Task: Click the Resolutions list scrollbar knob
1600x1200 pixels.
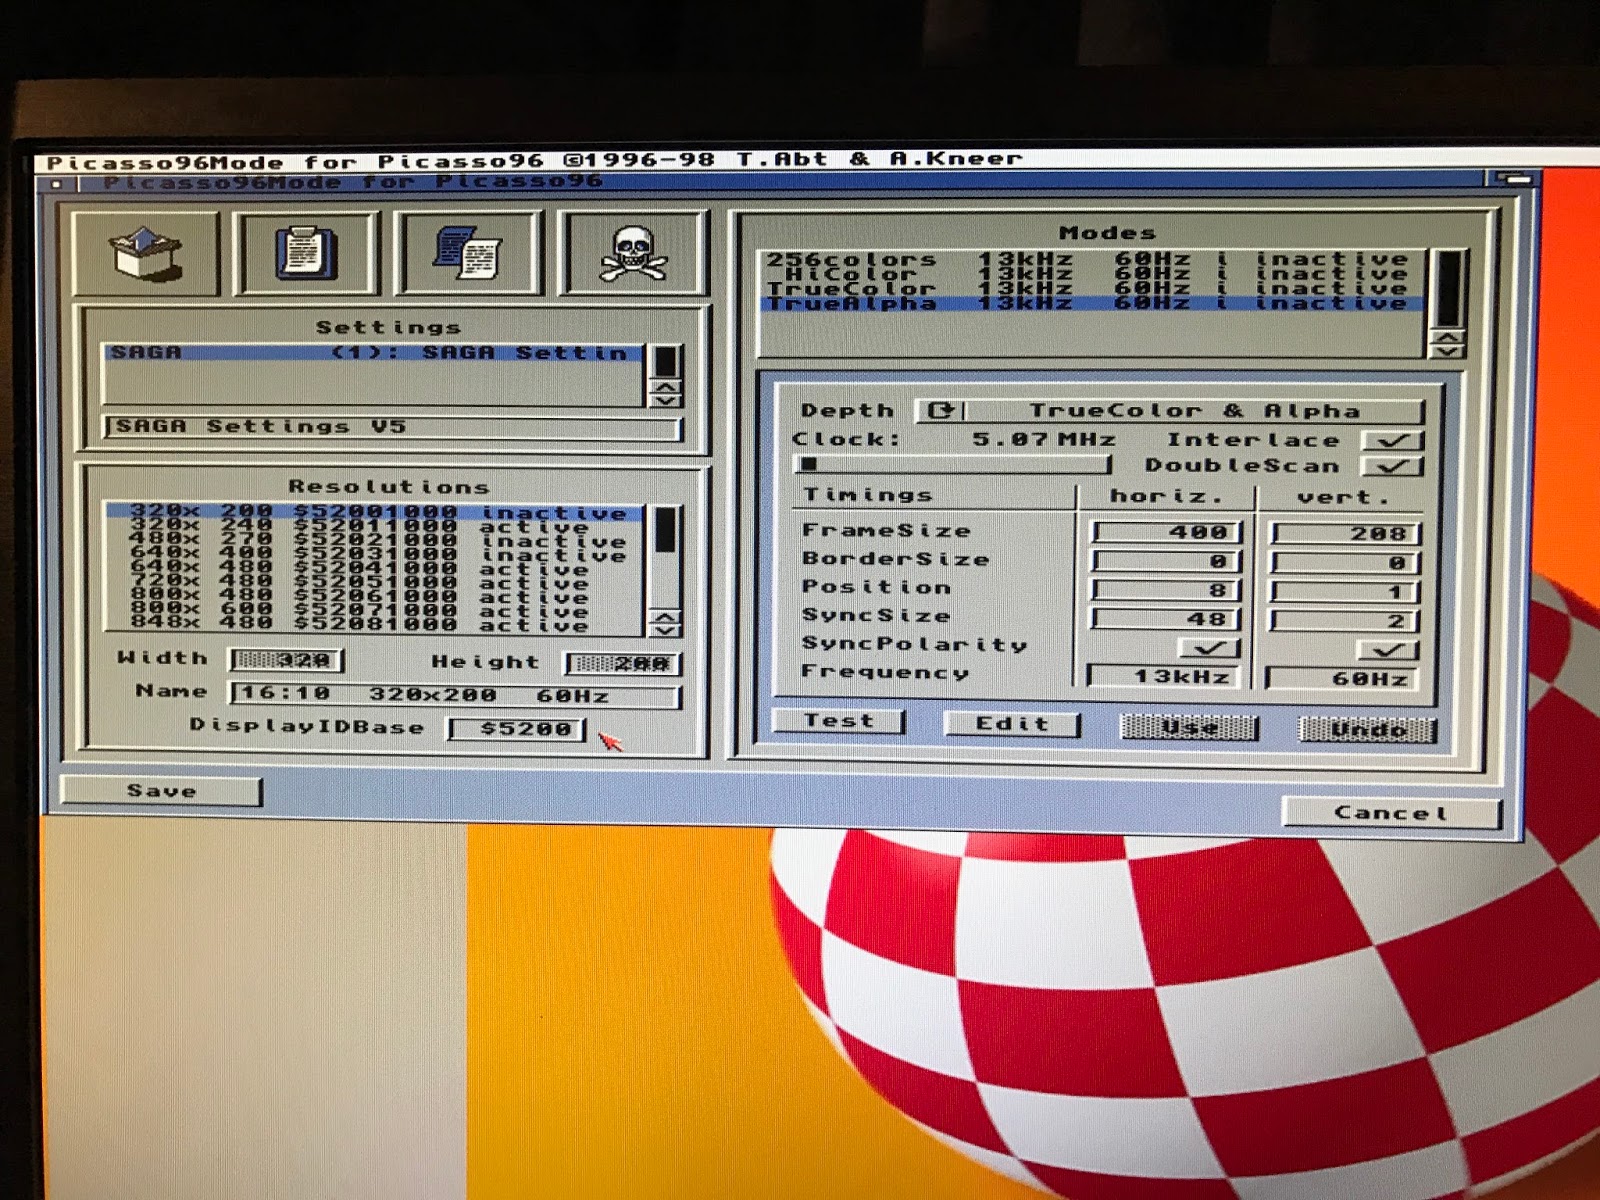Action: pos(666,530)
